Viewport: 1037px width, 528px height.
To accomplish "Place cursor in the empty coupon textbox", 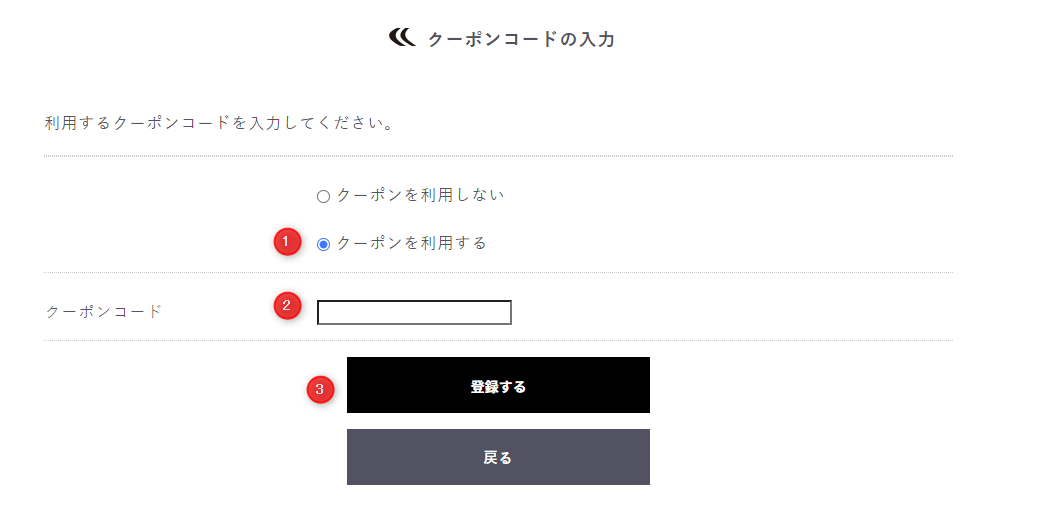I will tap(414, 313).
